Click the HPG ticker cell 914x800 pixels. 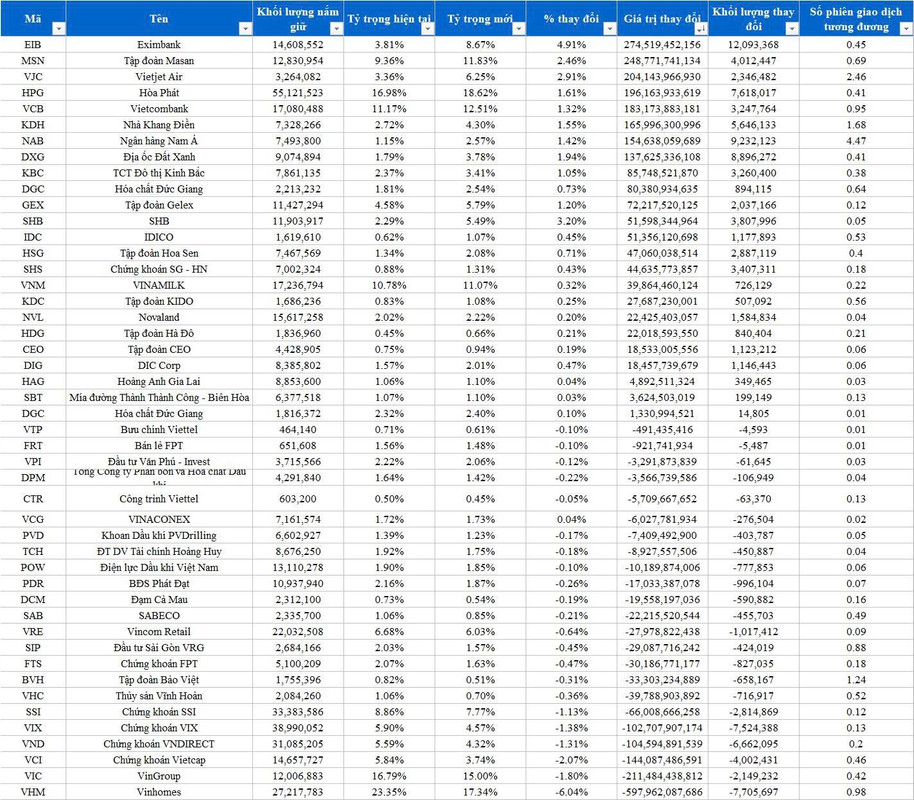point(33,93)
